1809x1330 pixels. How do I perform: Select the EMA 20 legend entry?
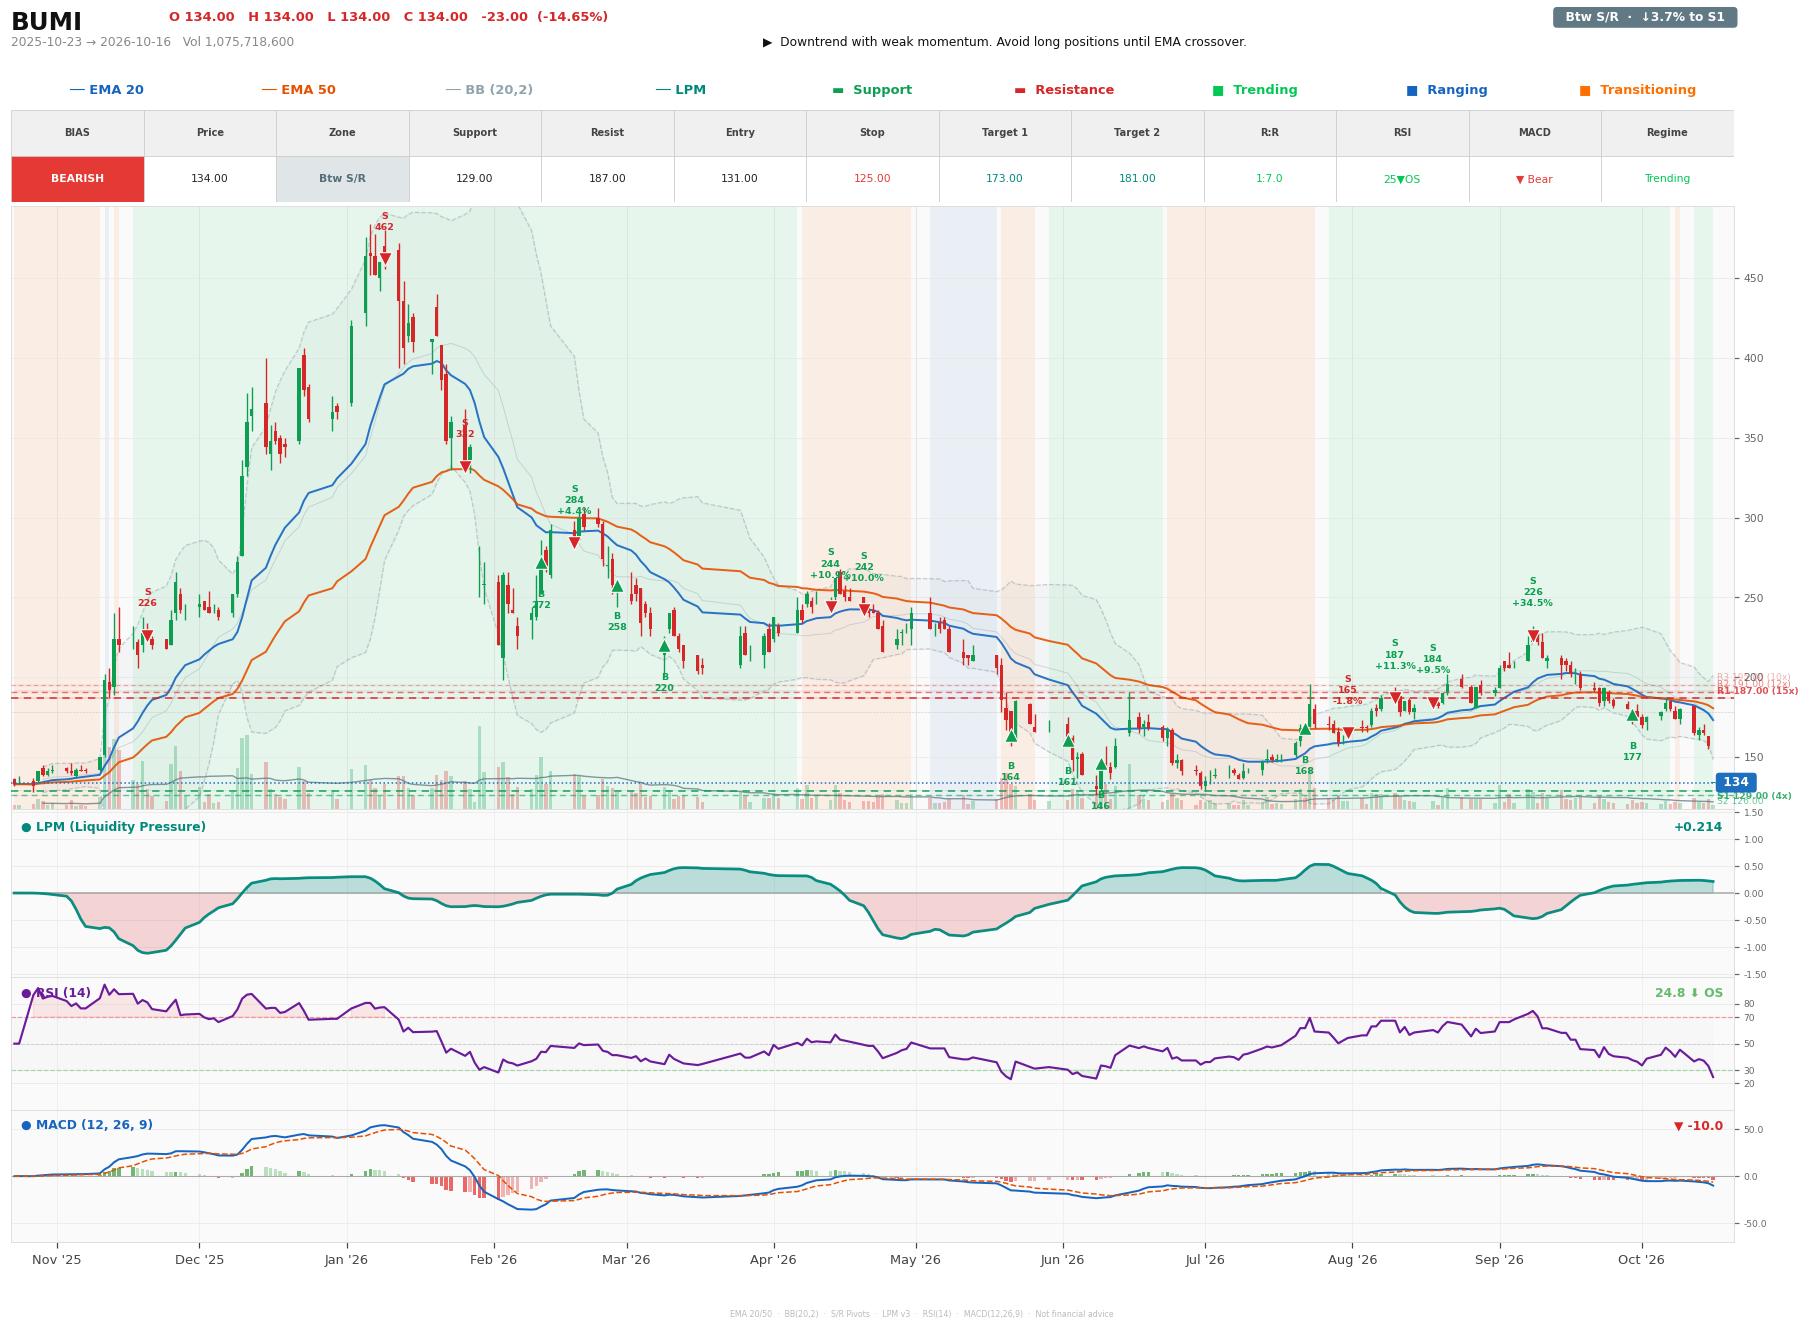[x=106, y=90]
